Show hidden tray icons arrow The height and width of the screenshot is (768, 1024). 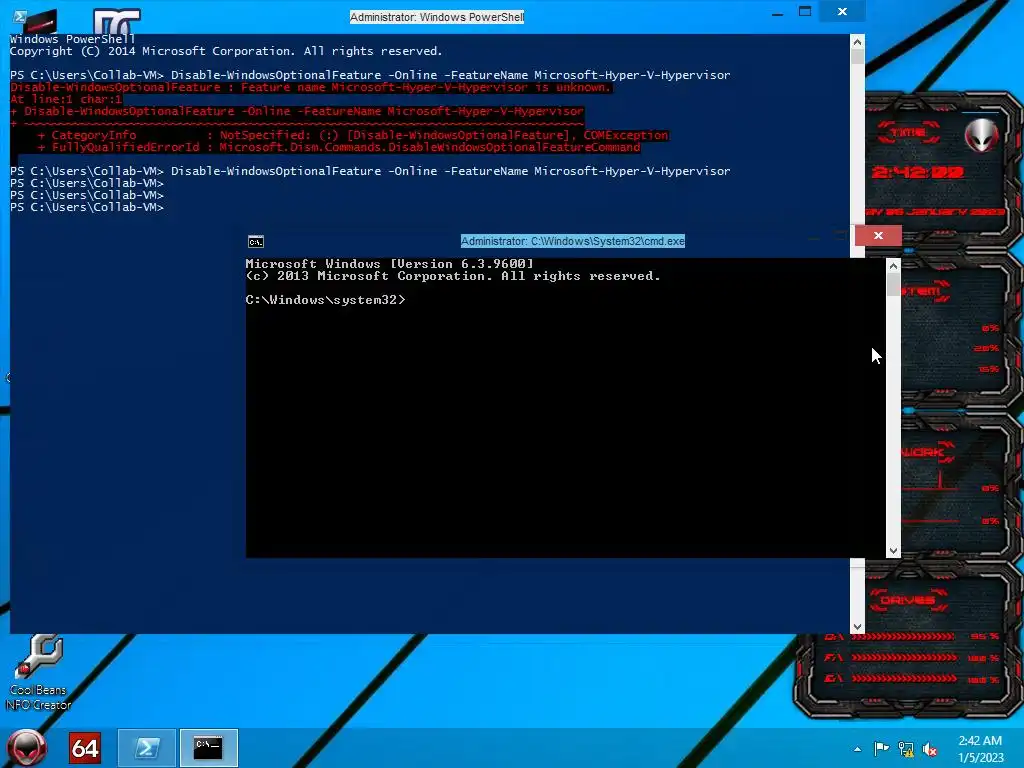click(x=857, y=749)
